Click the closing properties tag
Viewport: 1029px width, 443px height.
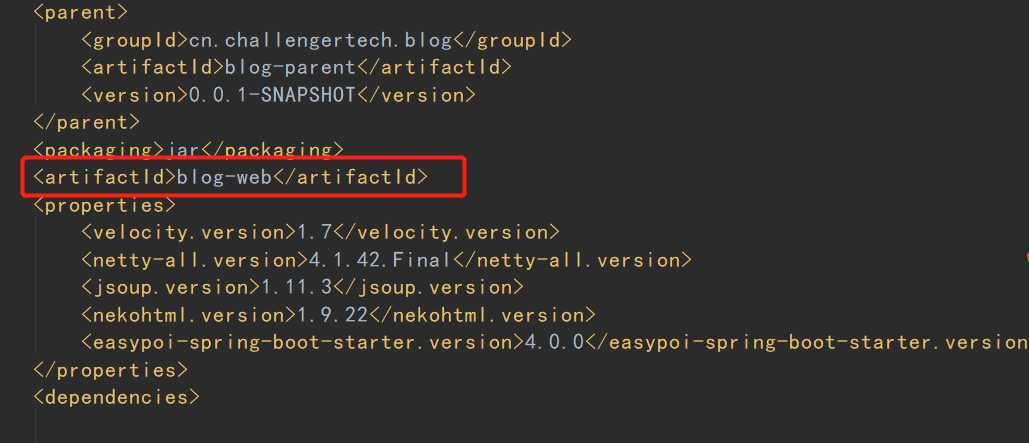coord(110,370)
